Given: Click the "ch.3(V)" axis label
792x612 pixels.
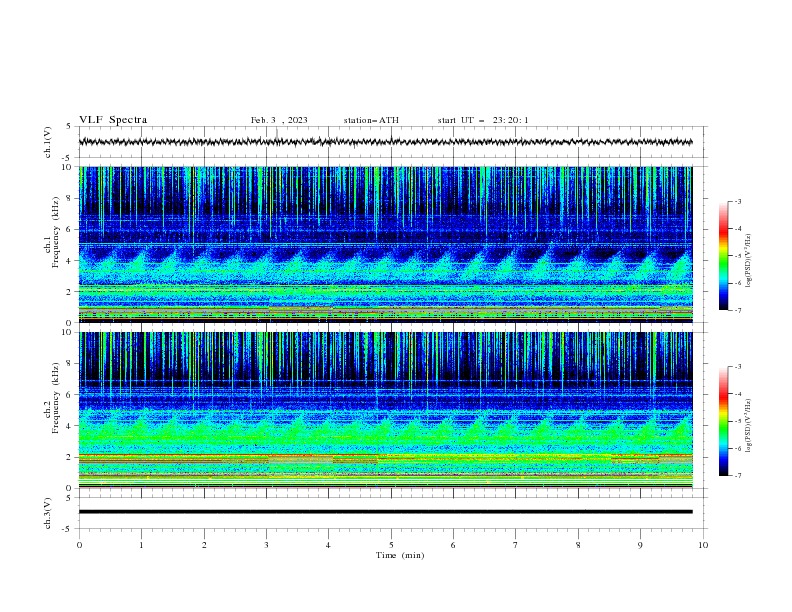Looking at the screenshot, I should click(x=48, y=513).
